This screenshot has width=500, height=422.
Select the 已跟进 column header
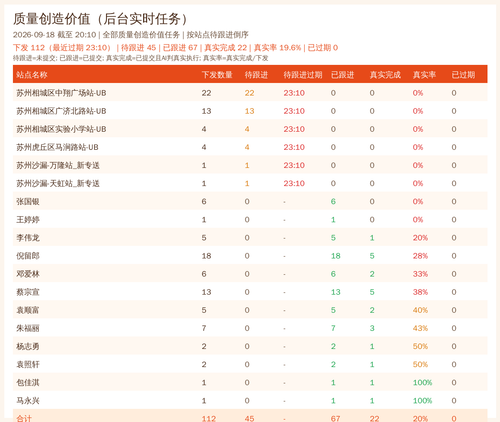pos(342,75)
